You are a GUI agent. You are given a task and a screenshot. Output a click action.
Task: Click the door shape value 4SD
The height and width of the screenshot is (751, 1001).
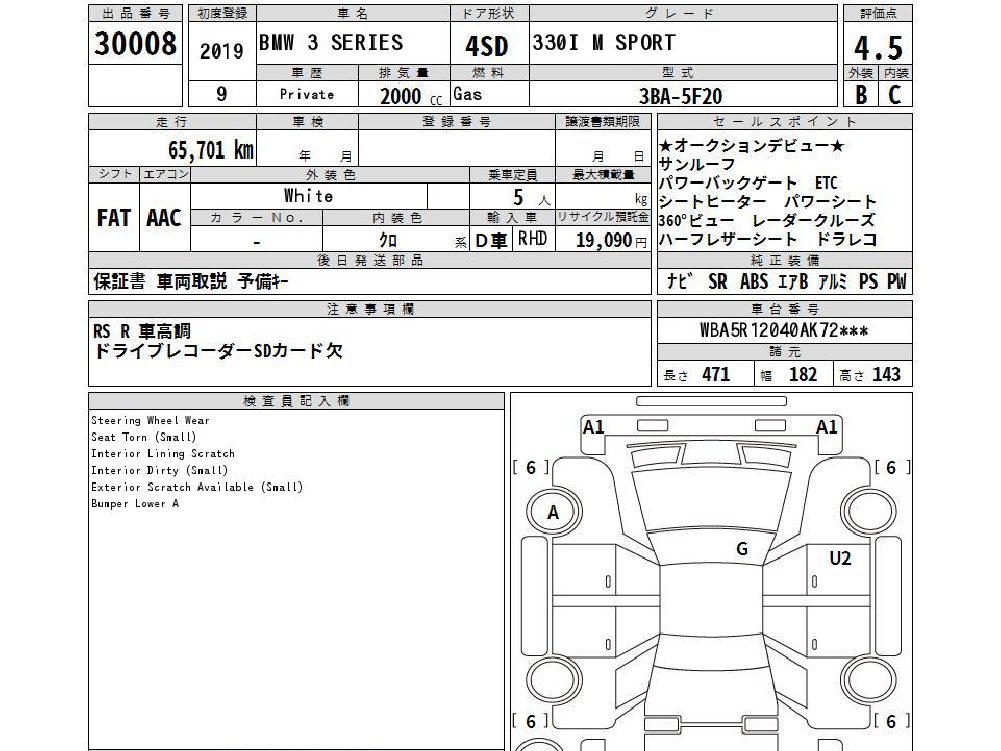[x=486, y=47]
